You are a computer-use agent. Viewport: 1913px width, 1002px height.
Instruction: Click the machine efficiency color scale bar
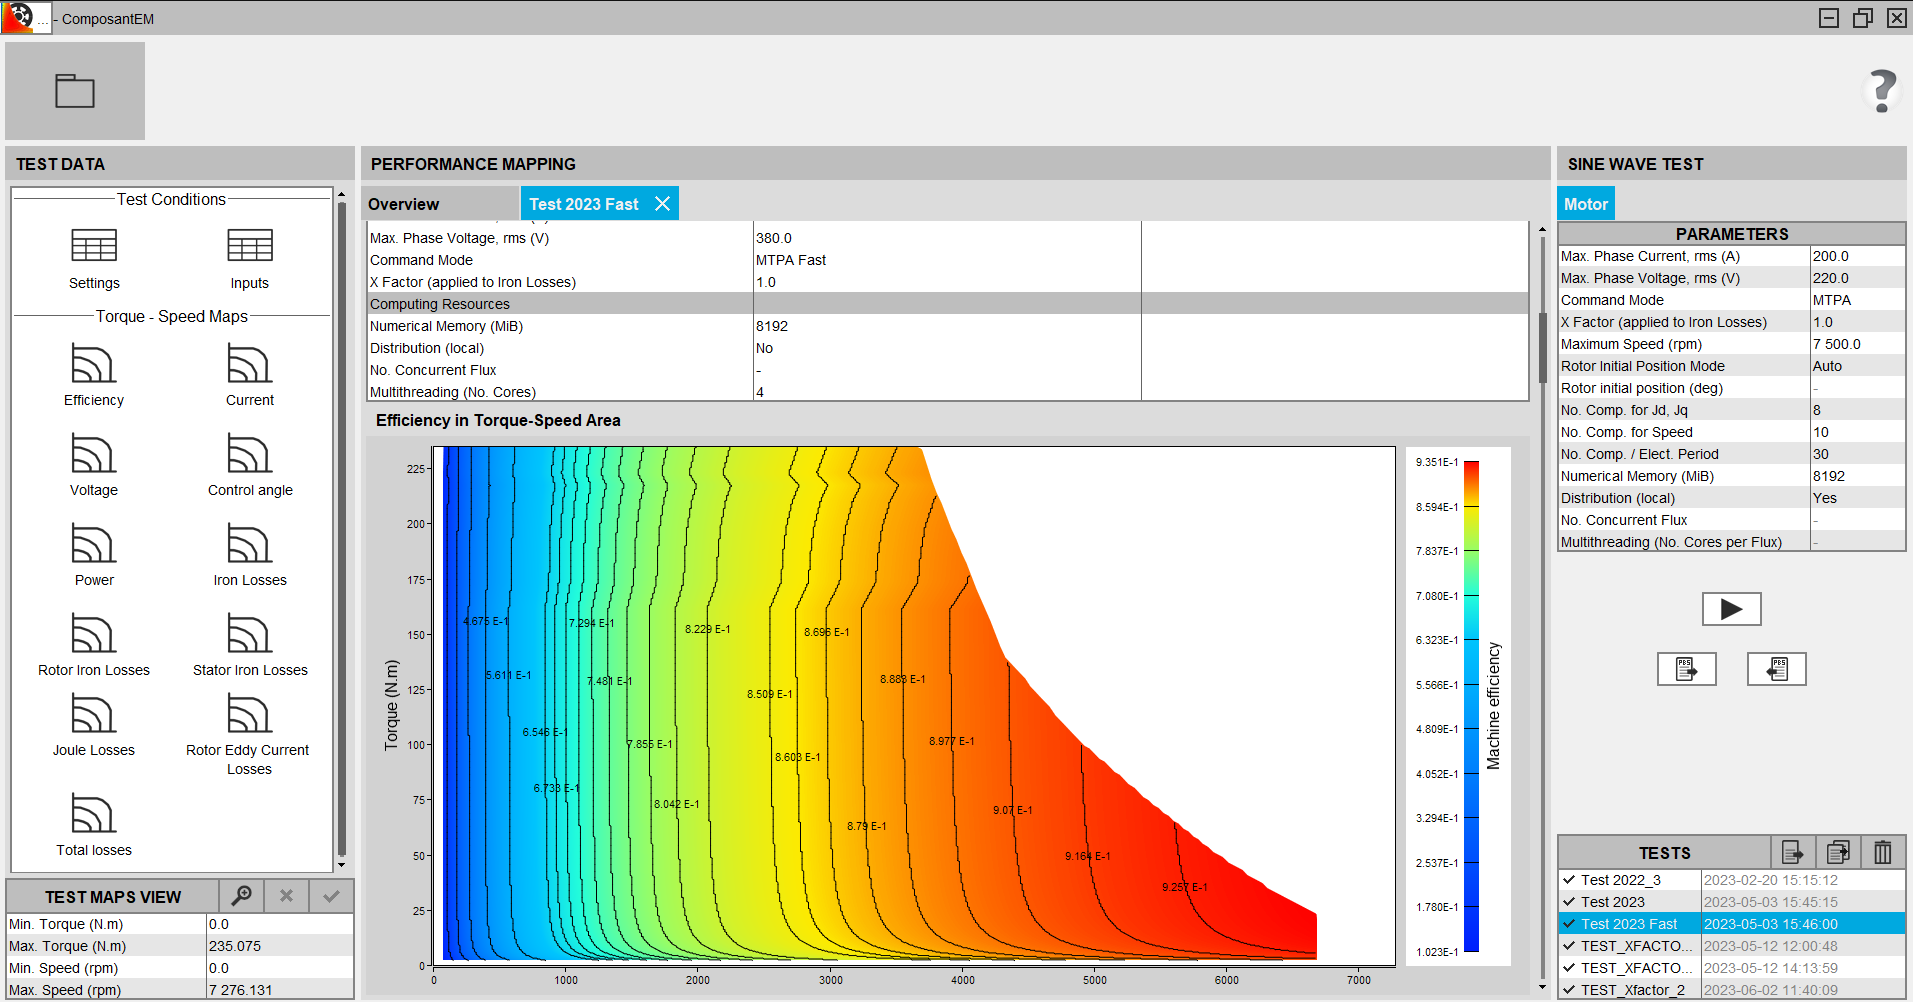(1471, 706)
